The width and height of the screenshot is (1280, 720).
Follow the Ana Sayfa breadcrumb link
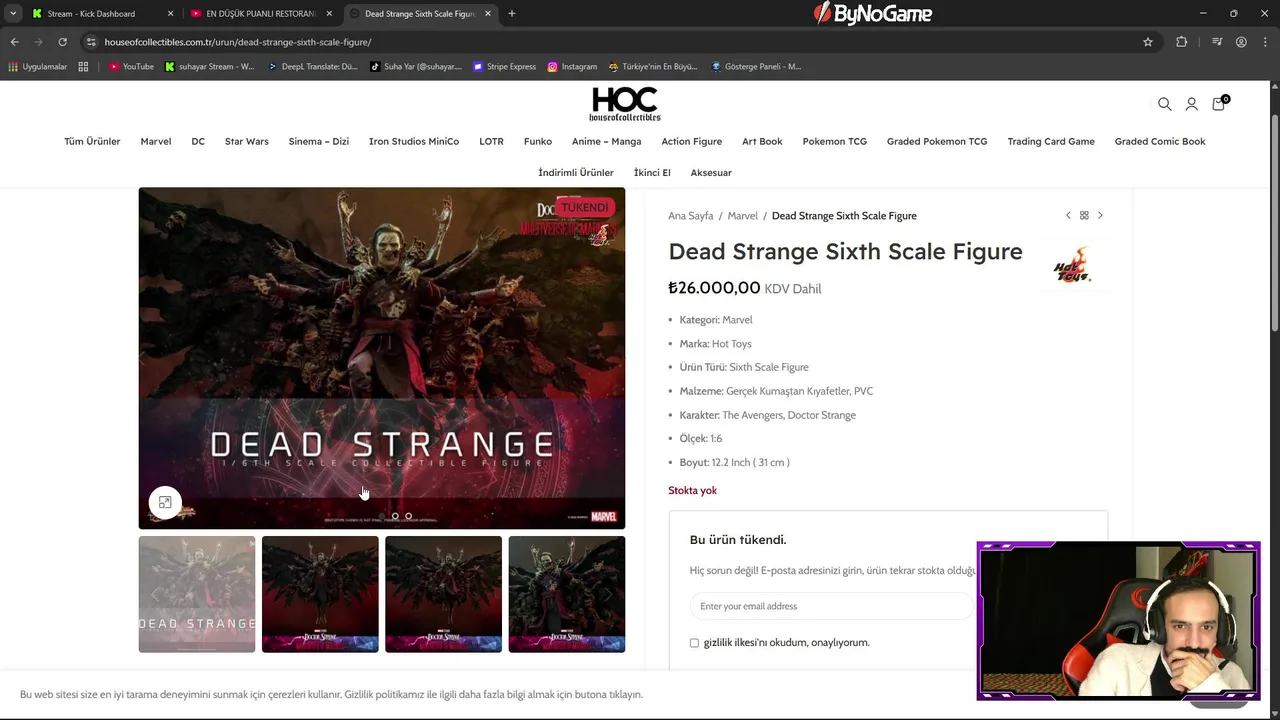pyautogui.click(x=691, y=216)
